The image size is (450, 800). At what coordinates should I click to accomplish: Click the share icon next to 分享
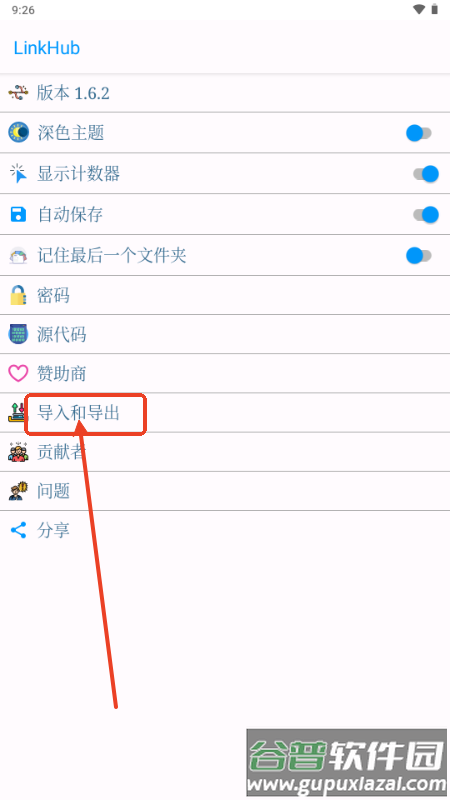tap(18, 530)
